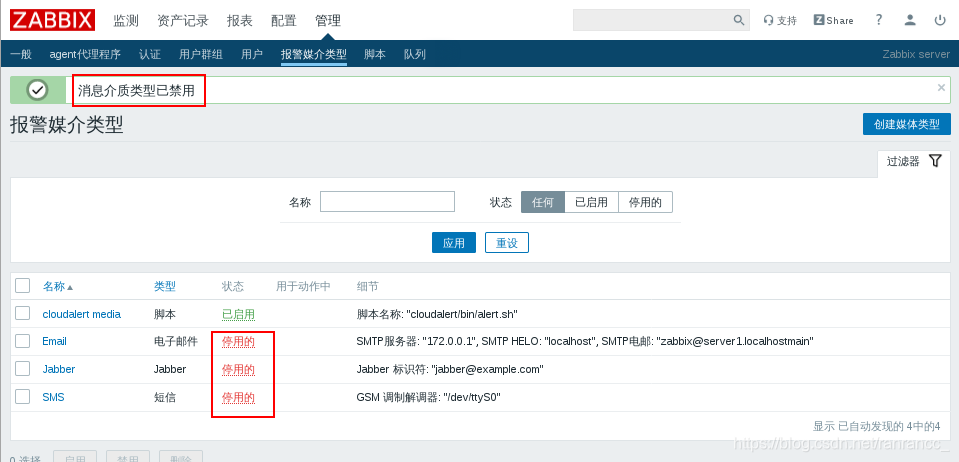This screenshot has width=959, height=462.
Task: Go to the 一般 submenu
Action: [x=21, y=54]
